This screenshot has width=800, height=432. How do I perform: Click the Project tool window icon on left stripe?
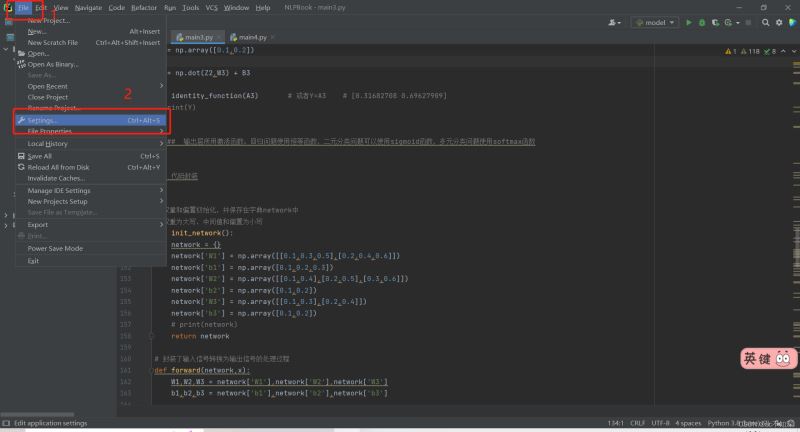click(x=10, y=37)
